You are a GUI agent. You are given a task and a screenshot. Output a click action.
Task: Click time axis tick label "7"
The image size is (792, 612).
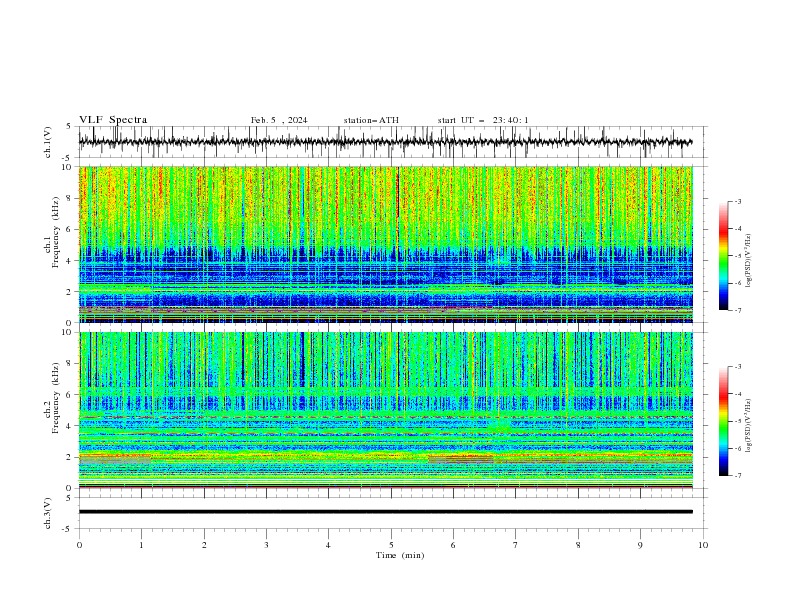tap(516, 545)
